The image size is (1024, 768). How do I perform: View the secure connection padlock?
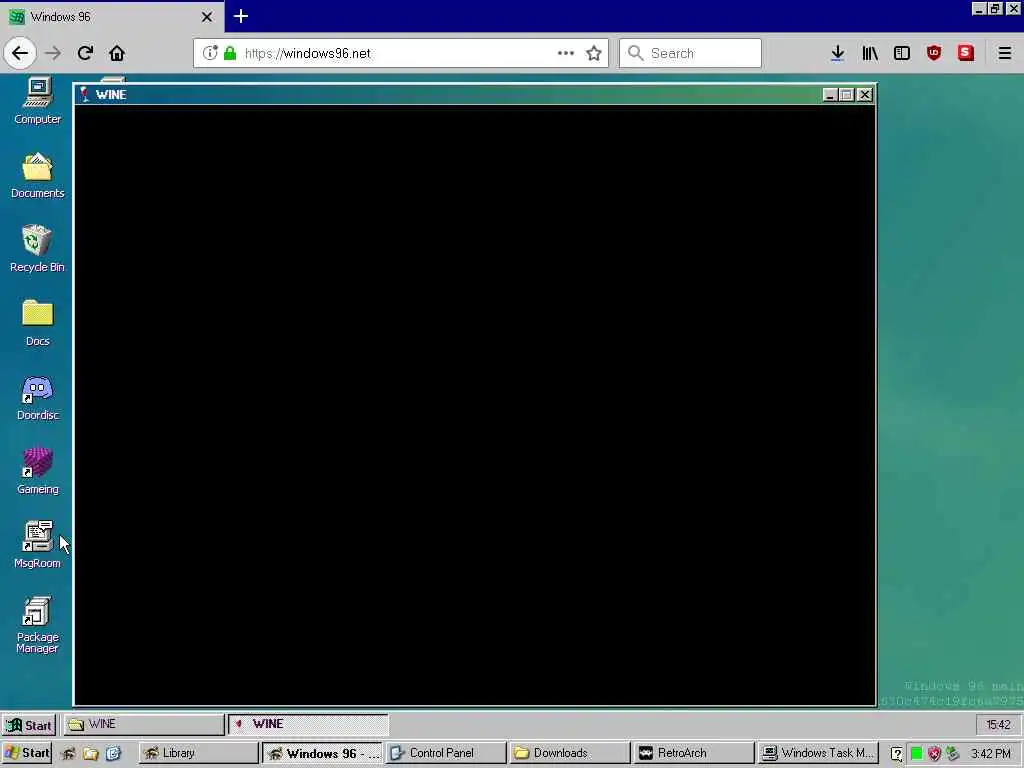pyautogui.click(x=230, y=53)
